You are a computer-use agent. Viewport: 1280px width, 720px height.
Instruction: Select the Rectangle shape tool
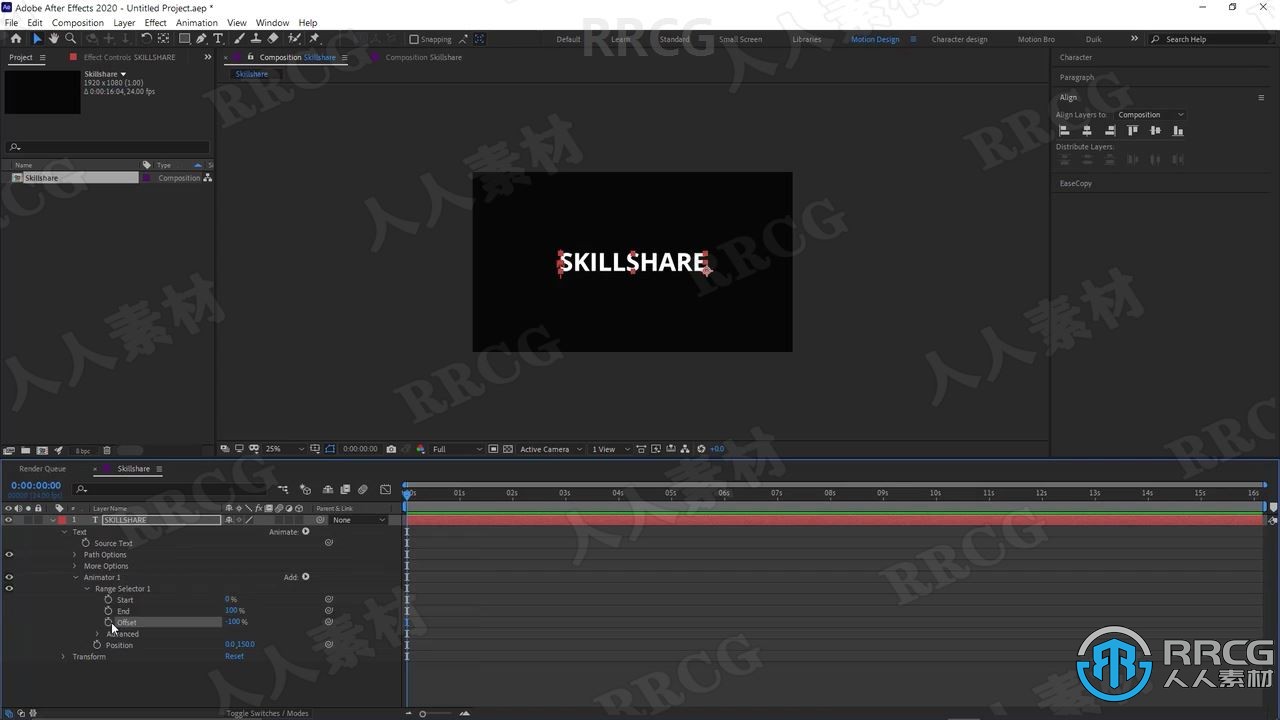coord(185,39)
